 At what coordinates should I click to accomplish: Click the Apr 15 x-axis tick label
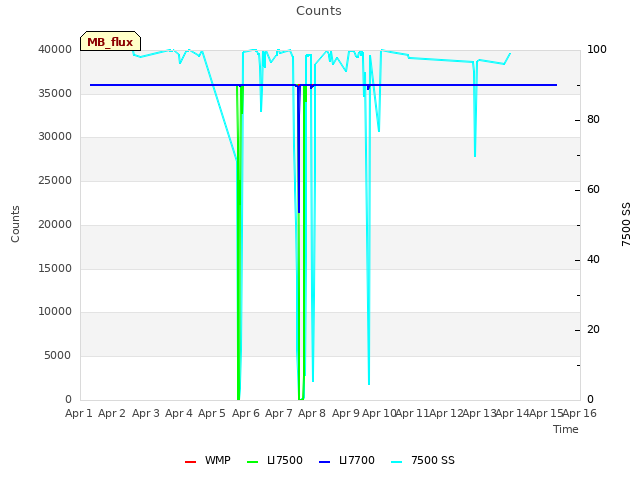546,413
